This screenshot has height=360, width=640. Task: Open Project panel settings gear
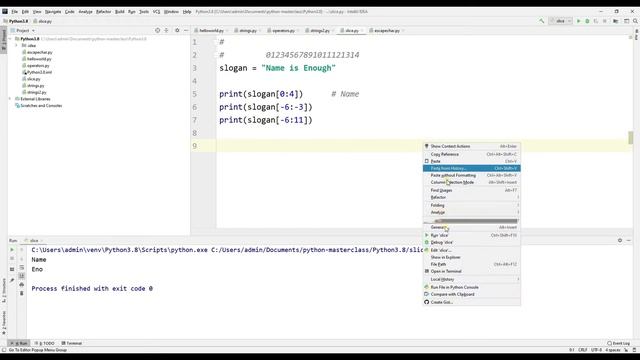[x=177, y=30]
